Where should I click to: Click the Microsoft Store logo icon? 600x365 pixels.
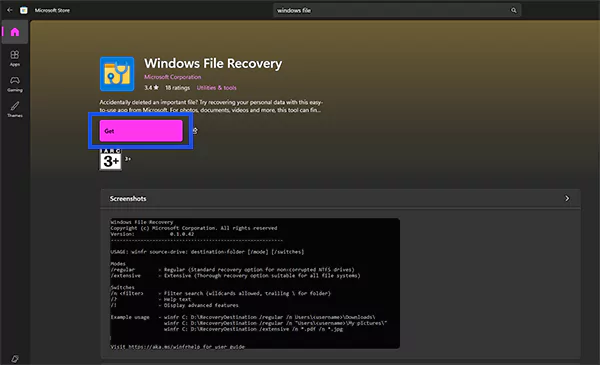pyautogui.click(x=24, y=10)
